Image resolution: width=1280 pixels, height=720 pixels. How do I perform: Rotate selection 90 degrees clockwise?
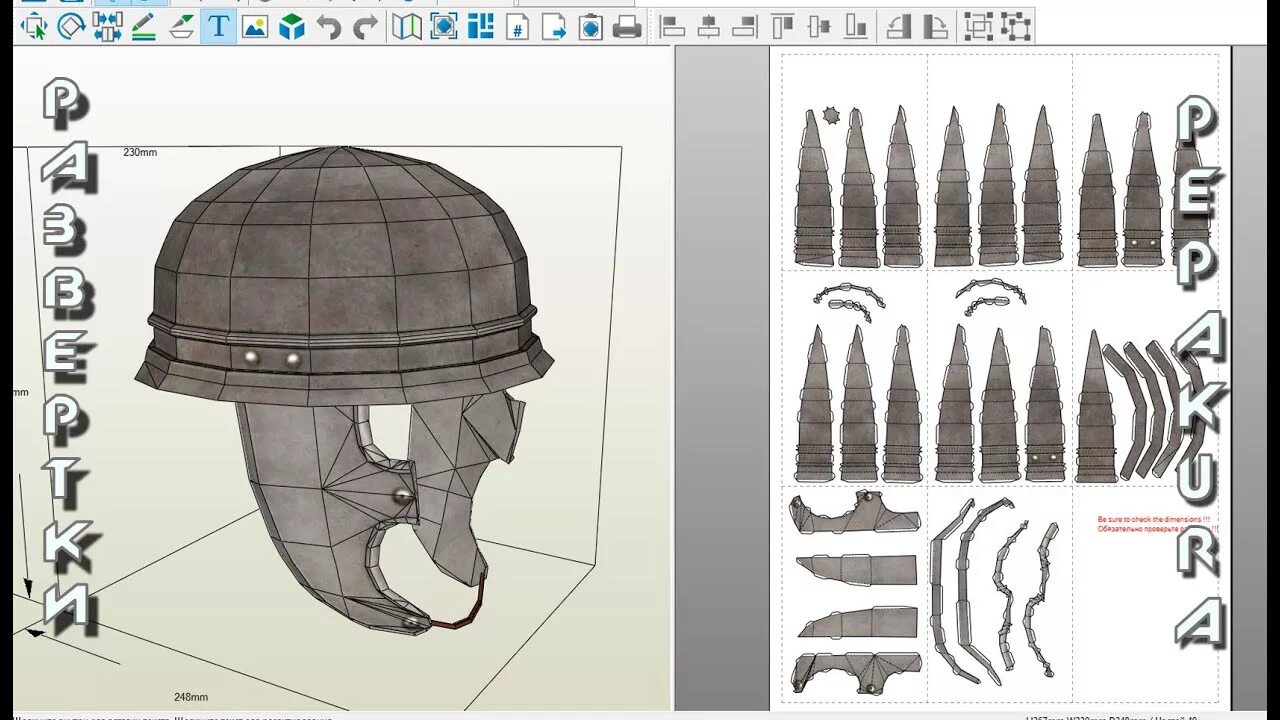(x=935, y=27)
